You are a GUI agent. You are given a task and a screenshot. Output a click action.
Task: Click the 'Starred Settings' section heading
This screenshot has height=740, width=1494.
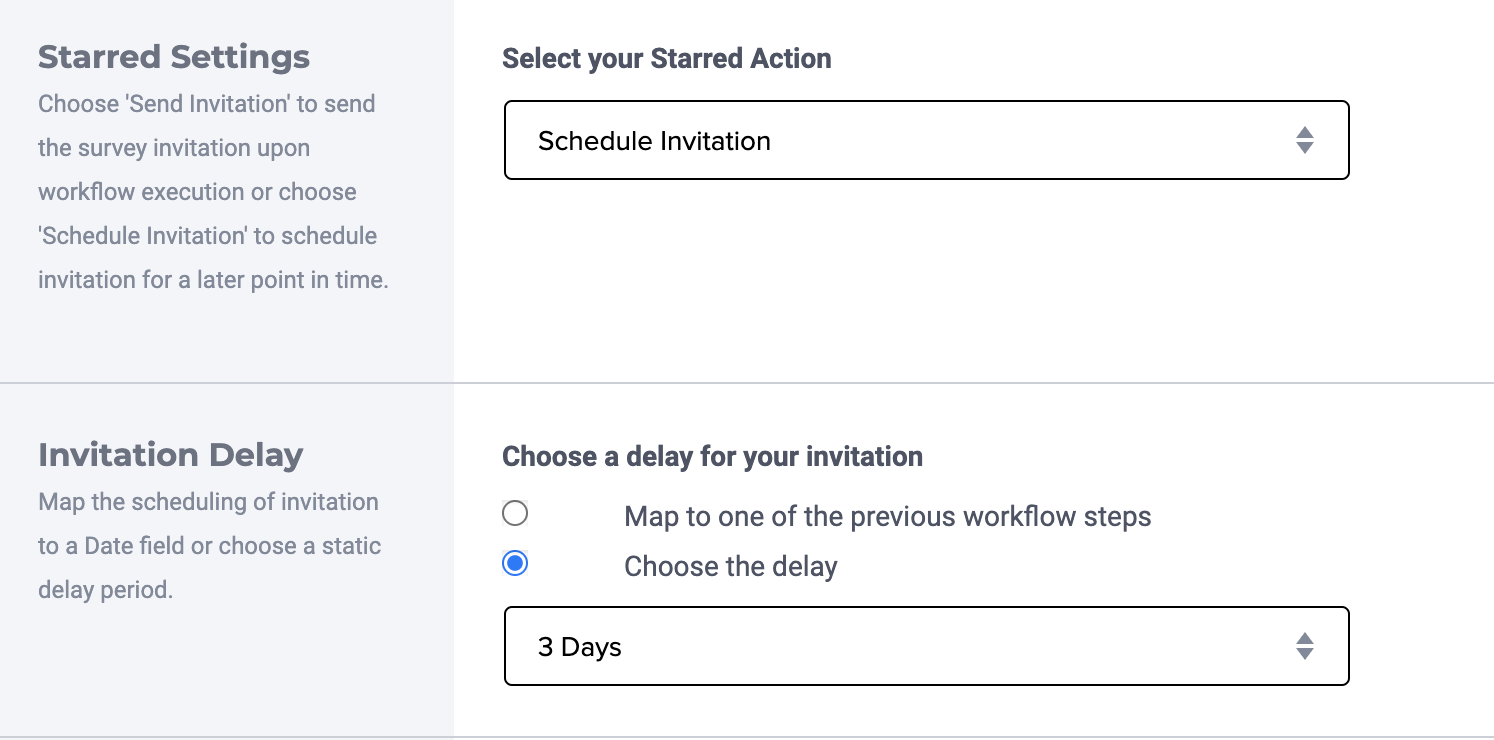coord(174,57)
